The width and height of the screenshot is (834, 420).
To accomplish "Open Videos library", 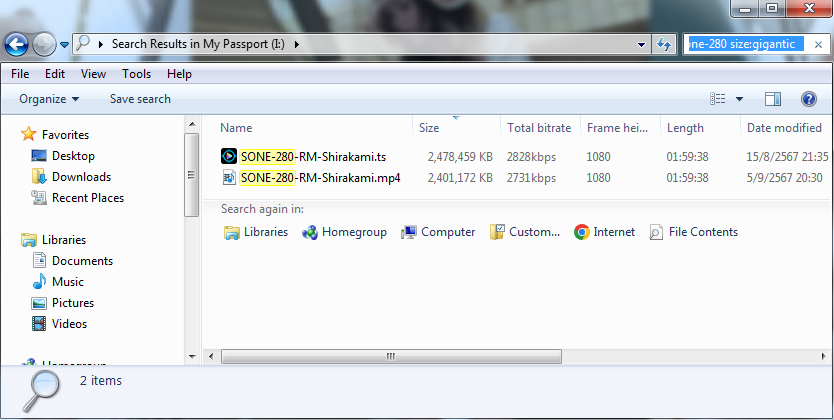I will [69, 324].
